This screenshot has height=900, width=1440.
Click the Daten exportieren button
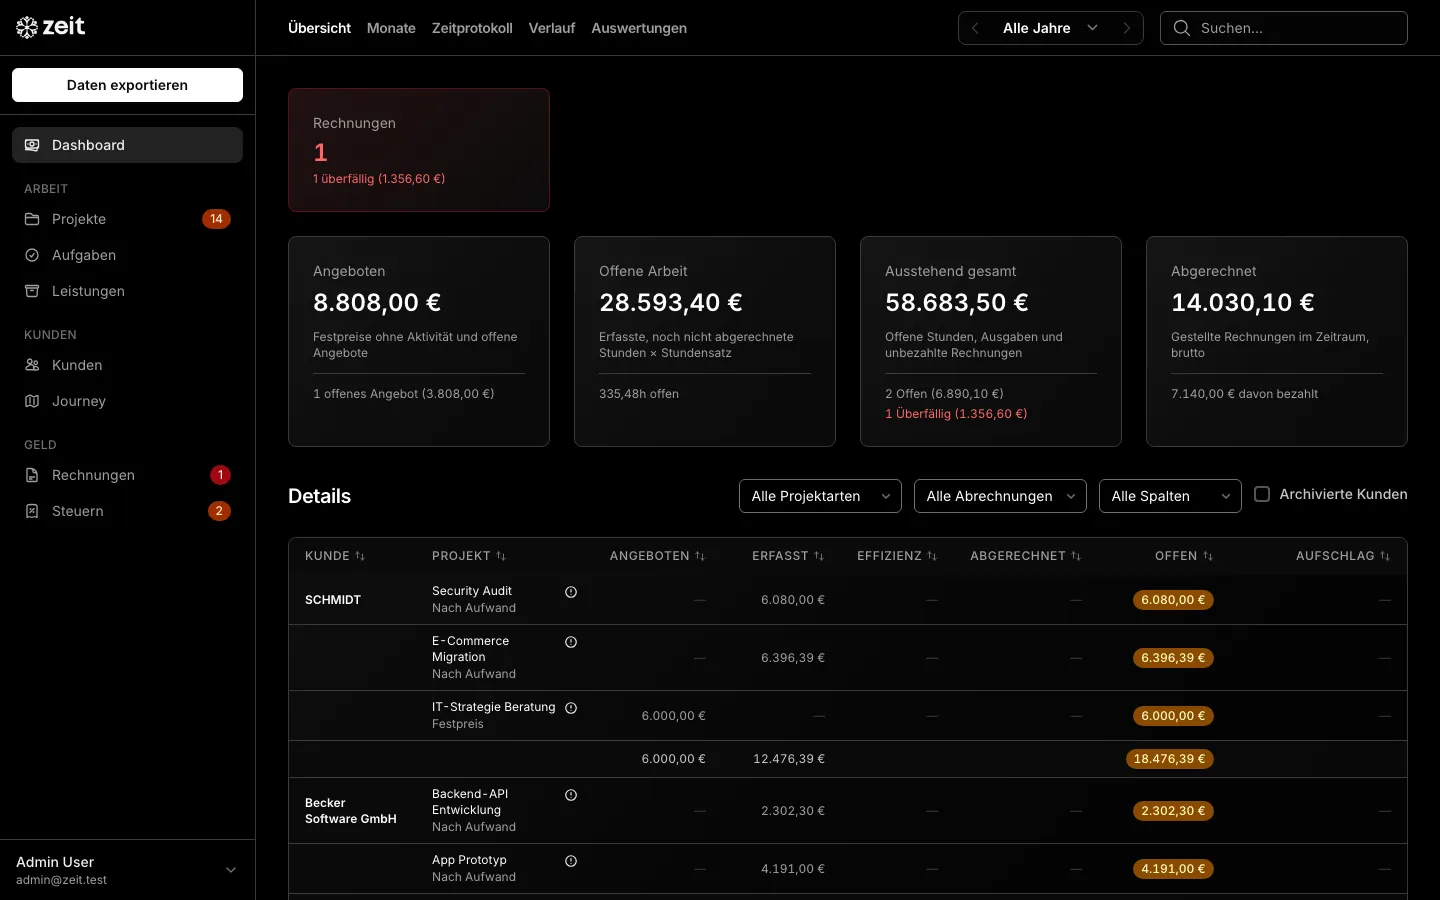point(127,85)
